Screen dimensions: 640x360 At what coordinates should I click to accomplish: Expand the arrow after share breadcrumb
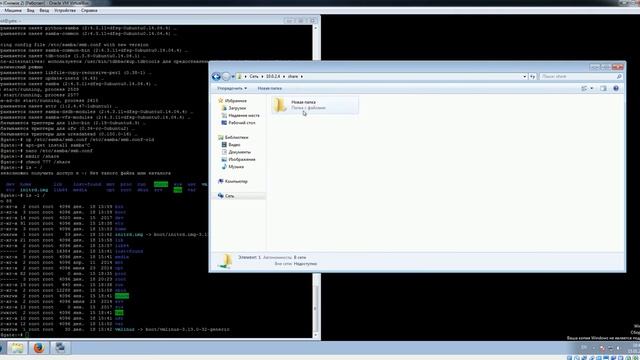[302, 76]
